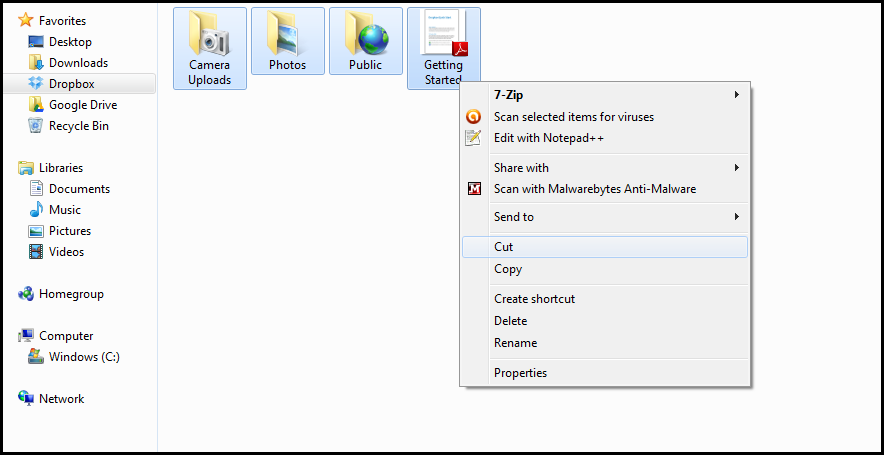Open Computer label in navigation pane
884x455 pixels.
[66, 335]
